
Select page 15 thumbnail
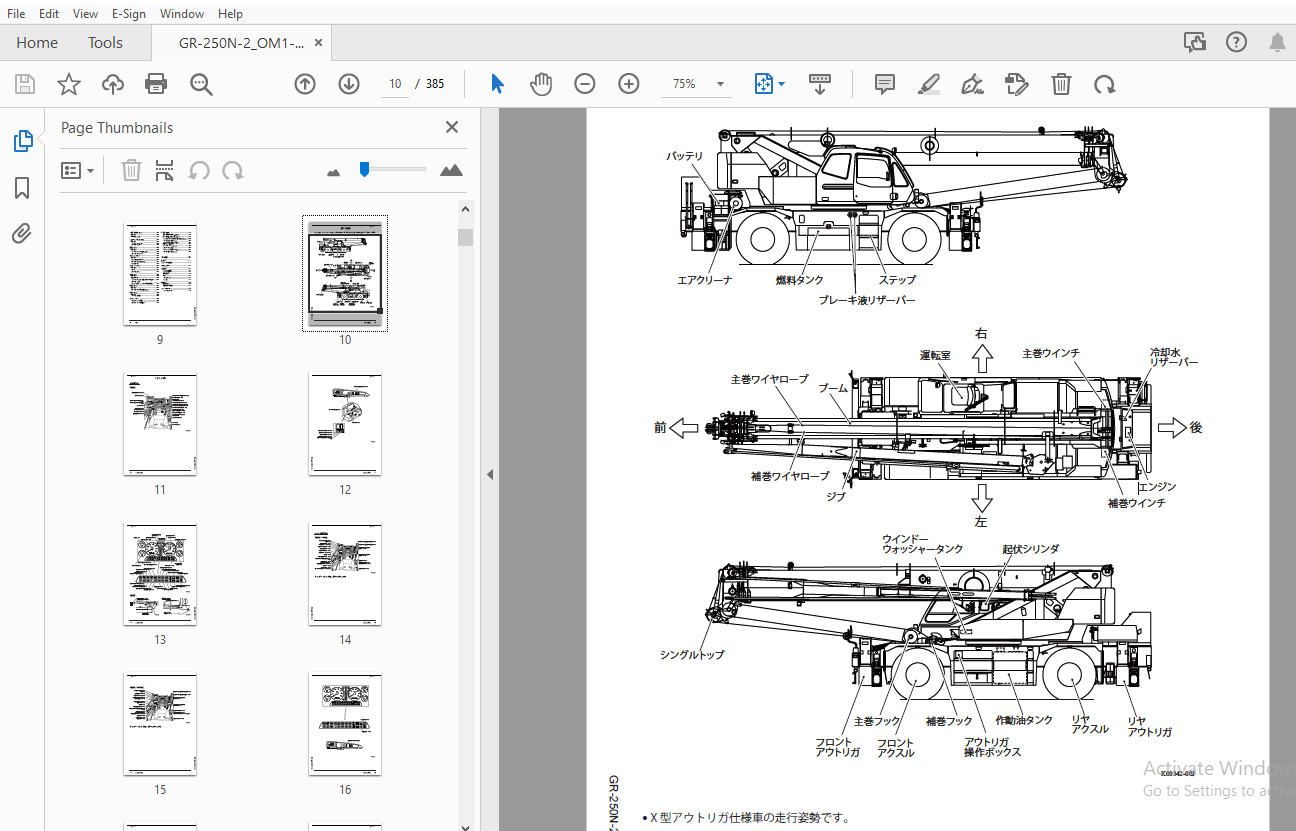[160, 724]
